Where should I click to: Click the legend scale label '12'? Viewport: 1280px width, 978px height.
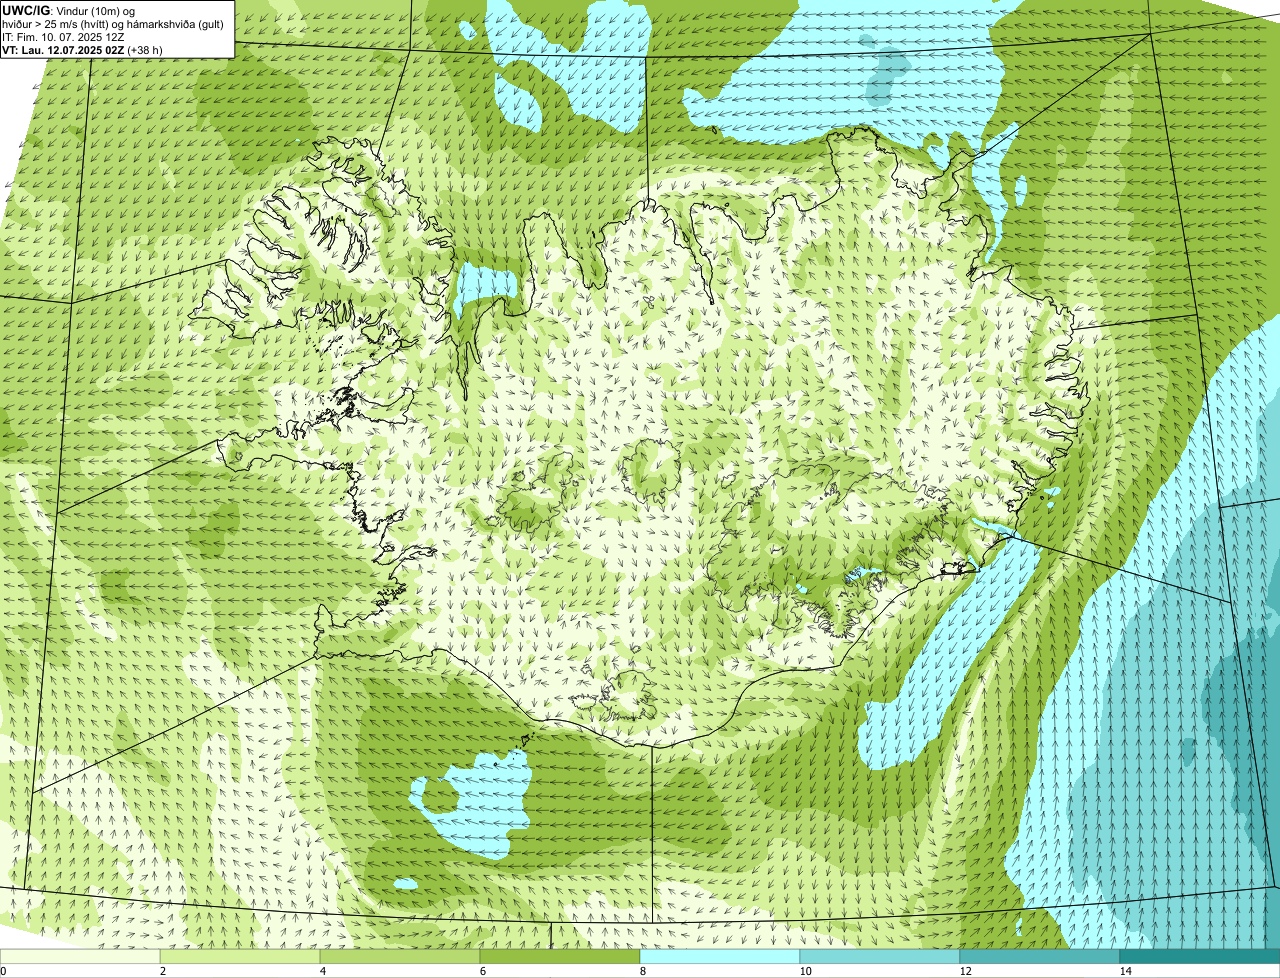965,971
